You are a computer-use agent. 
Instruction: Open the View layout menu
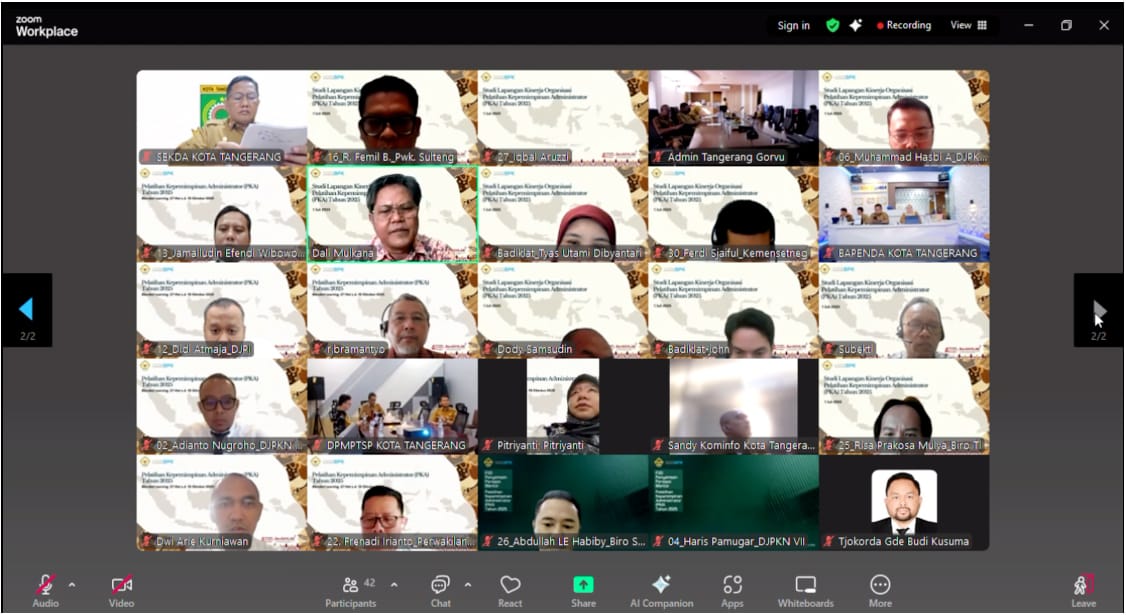click(968, 26)
